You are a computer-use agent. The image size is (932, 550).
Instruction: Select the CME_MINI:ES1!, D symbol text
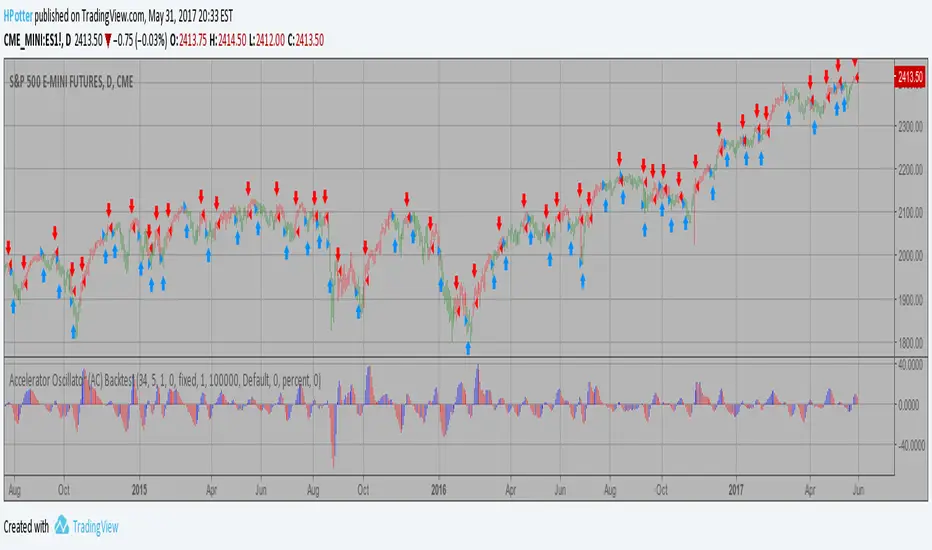37,40
